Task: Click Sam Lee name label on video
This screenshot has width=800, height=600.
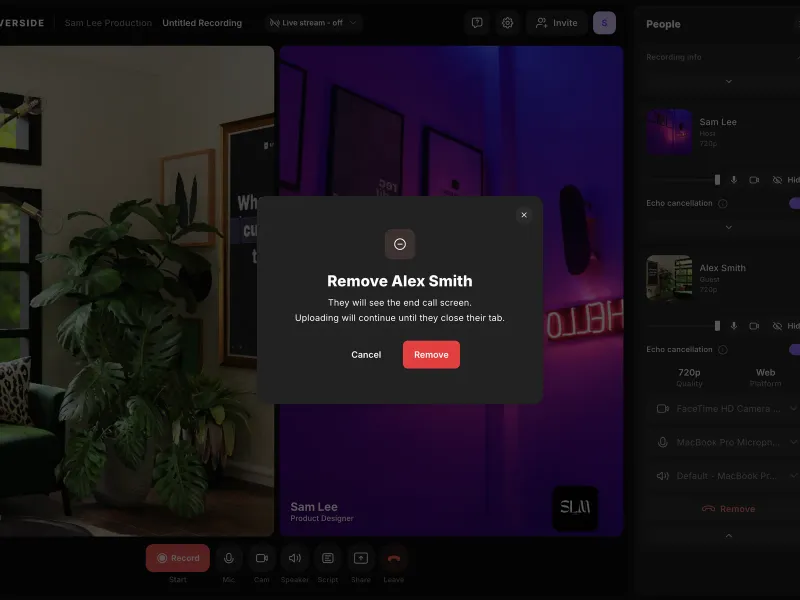Action: click(314, 507)
